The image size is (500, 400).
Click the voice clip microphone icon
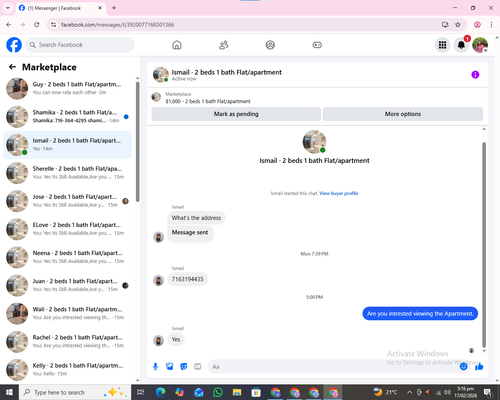[x=155, y=367]
